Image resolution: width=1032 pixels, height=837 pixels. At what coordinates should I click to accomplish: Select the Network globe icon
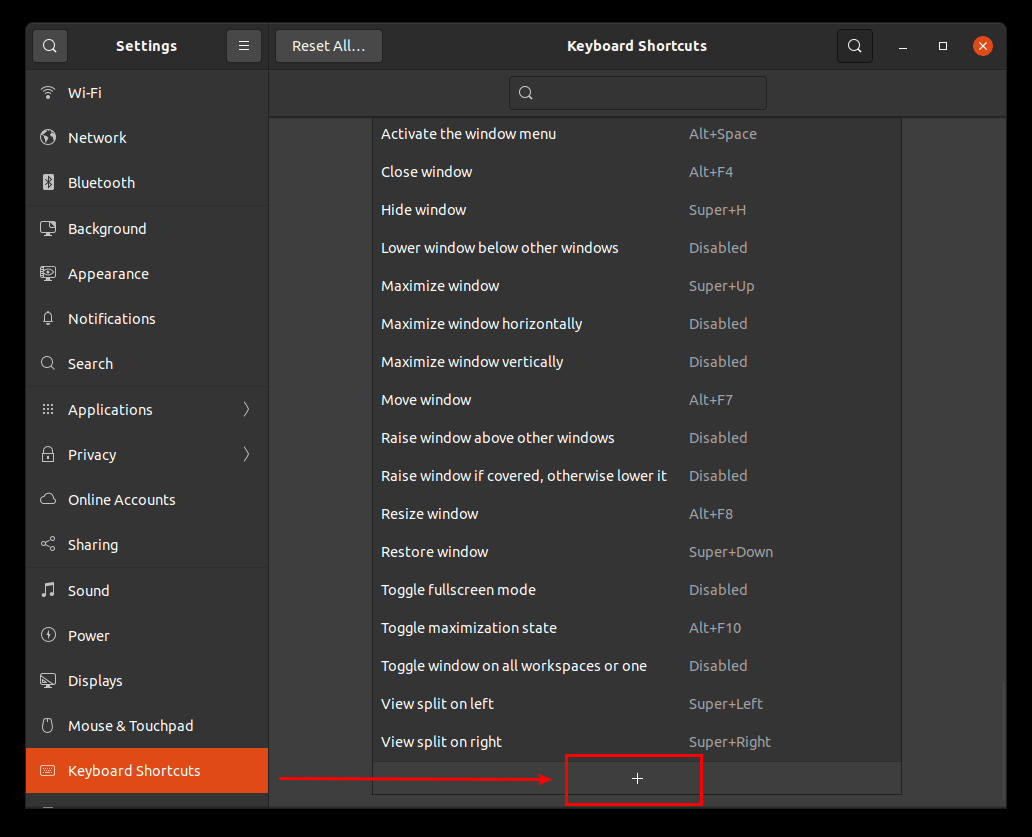point(47,137)
